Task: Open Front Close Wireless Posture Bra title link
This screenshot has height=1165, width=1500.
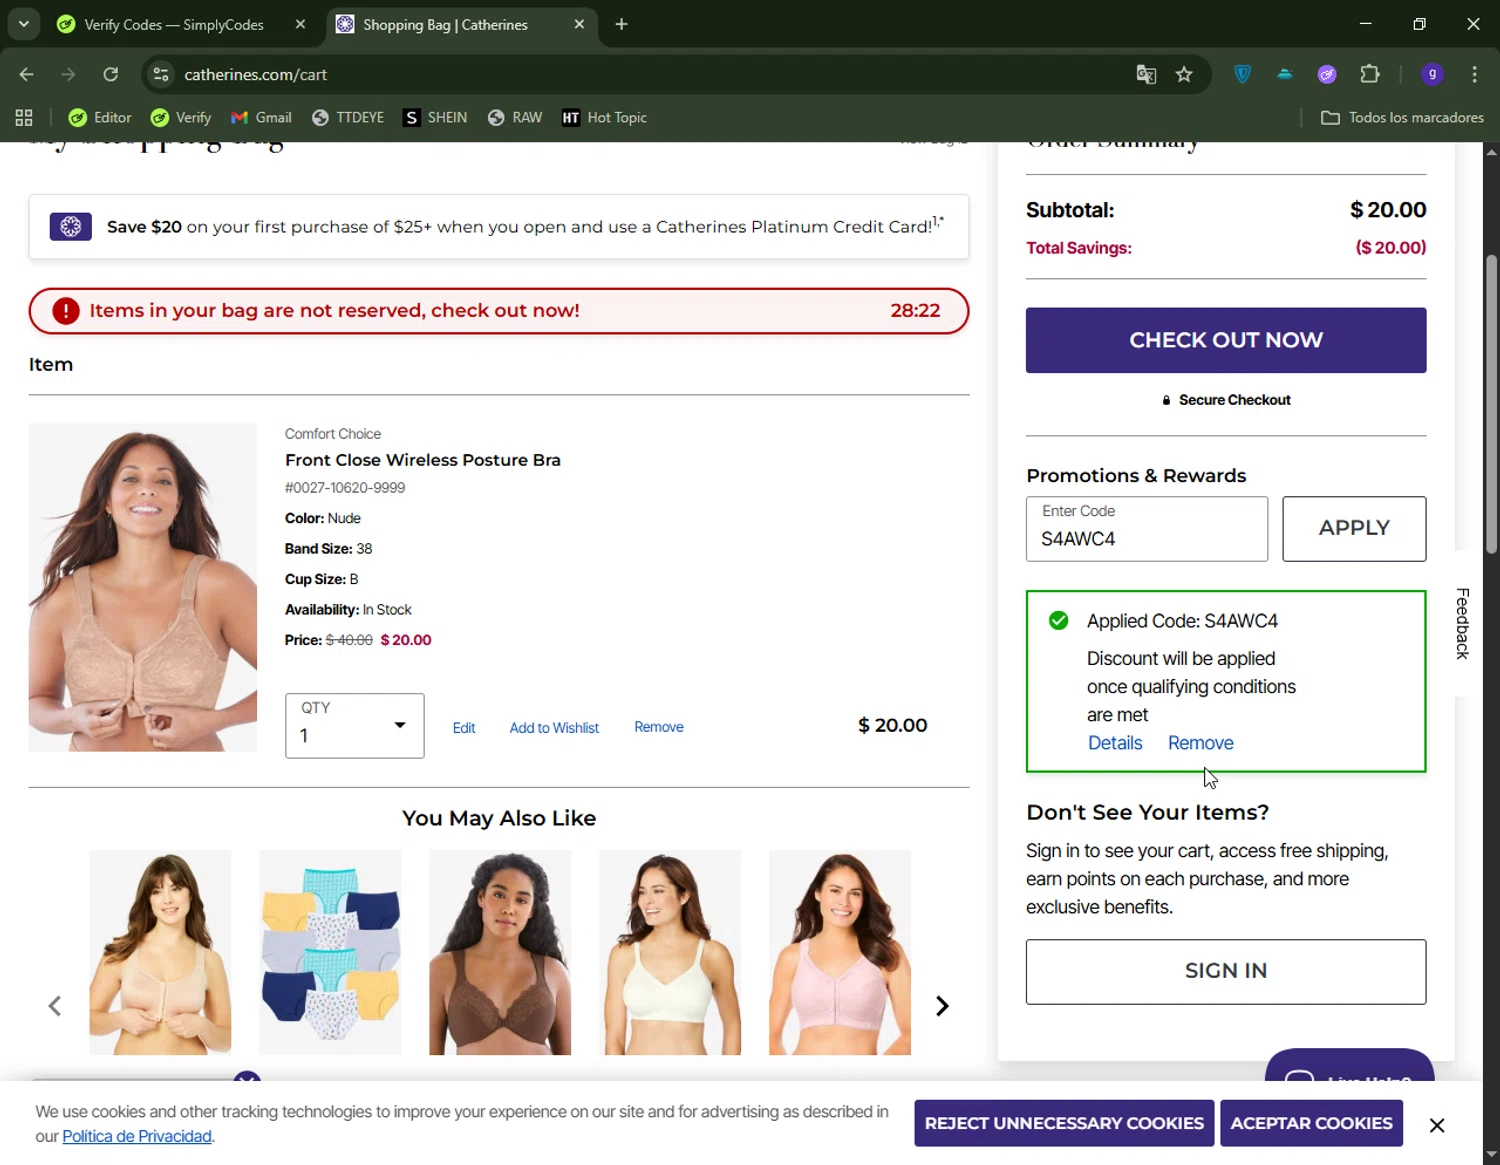Action: coord(423,460)
